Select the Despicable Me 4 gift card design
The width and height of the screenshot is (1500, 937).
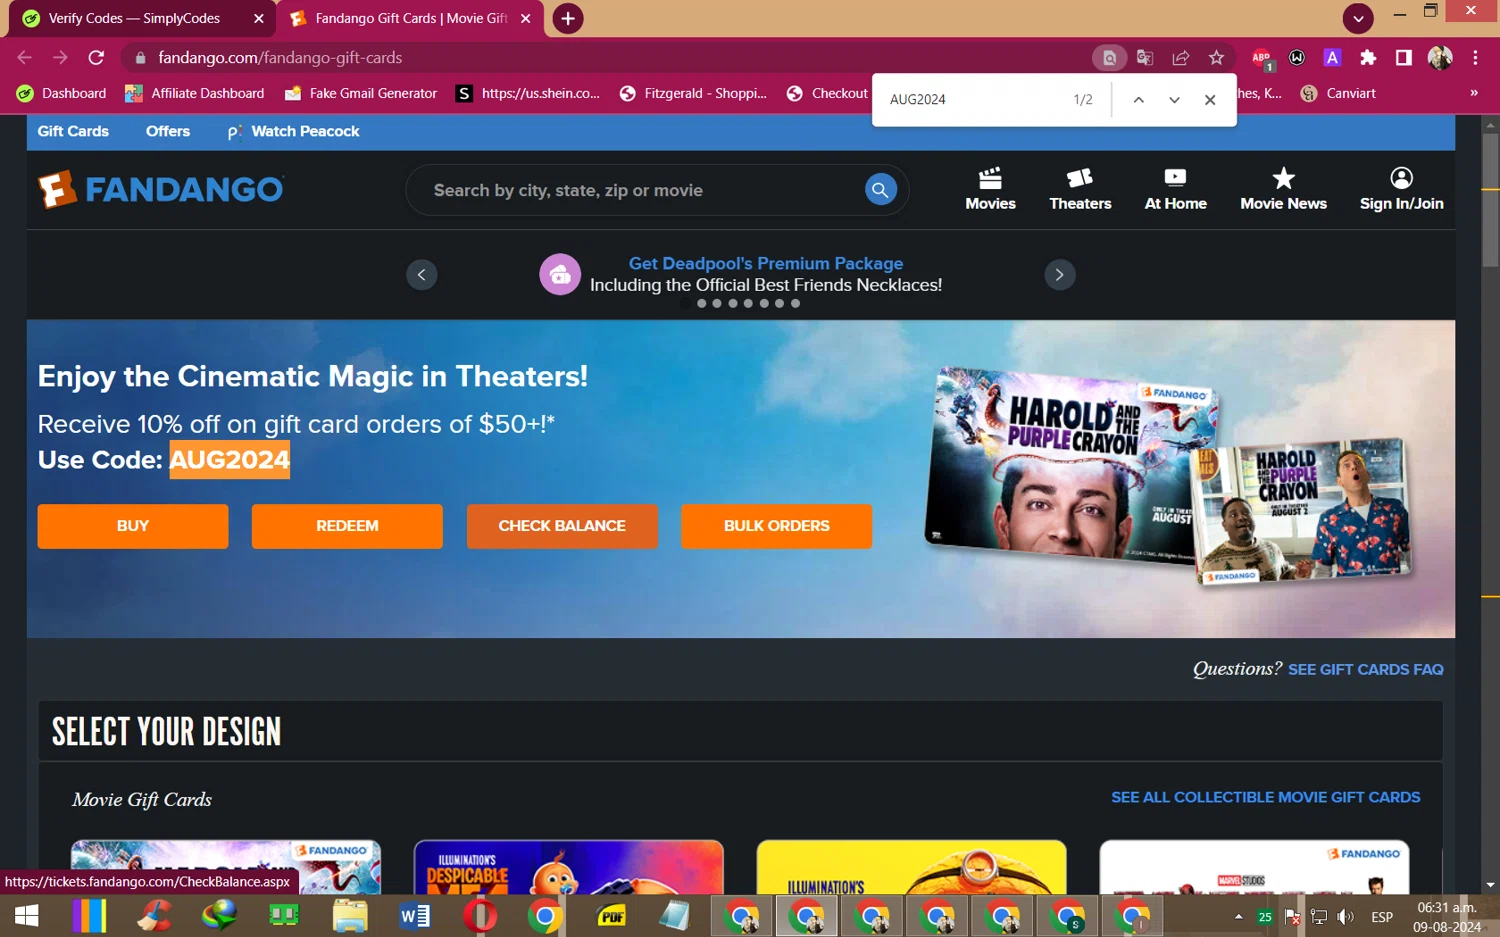(568, 867)
